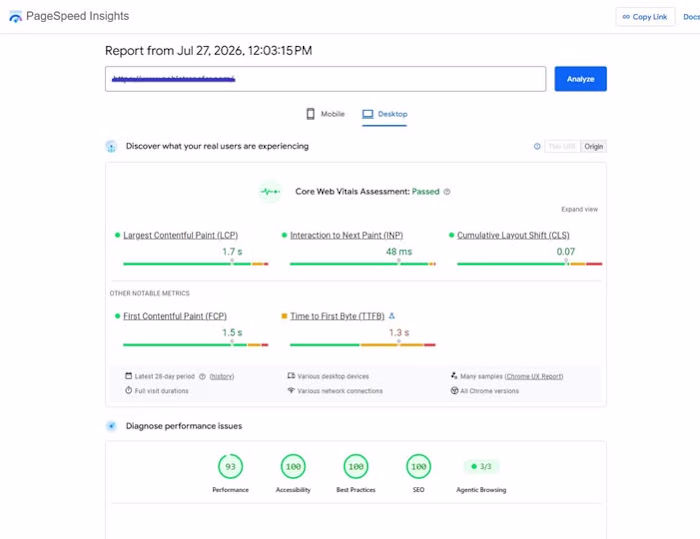
Task: Click the wifi icon by Various network connections
Action: [x=291, y=390]
